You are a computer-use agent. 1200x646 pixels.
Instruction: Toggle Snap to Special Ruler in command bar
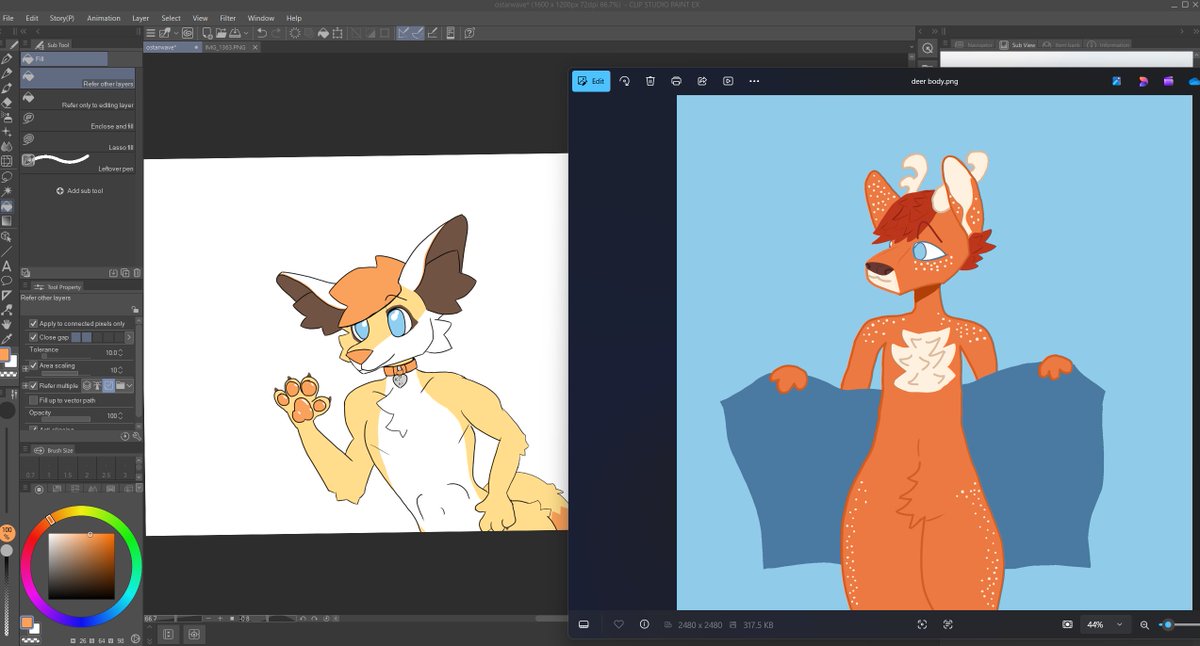418,32
